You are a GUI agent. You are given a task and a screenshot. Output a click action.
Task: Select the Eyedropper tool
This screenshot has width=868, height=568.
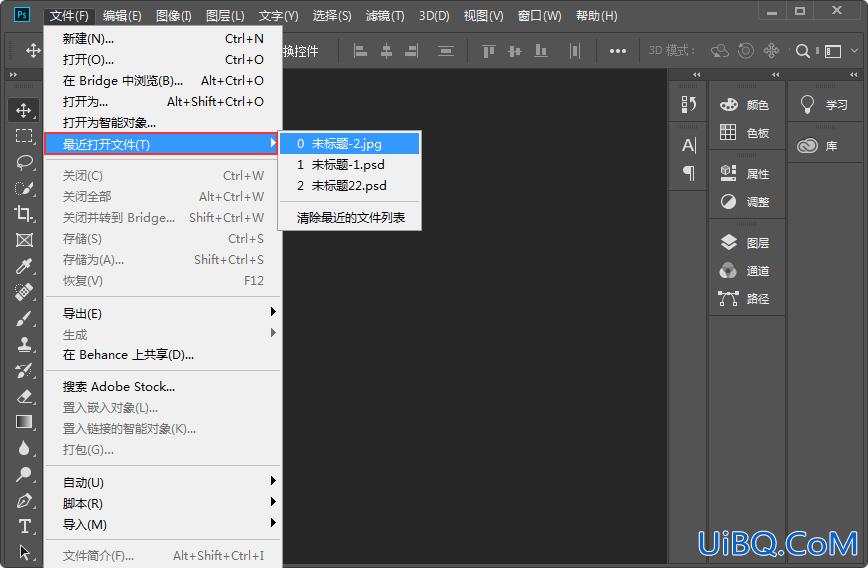tap(24, 266)
